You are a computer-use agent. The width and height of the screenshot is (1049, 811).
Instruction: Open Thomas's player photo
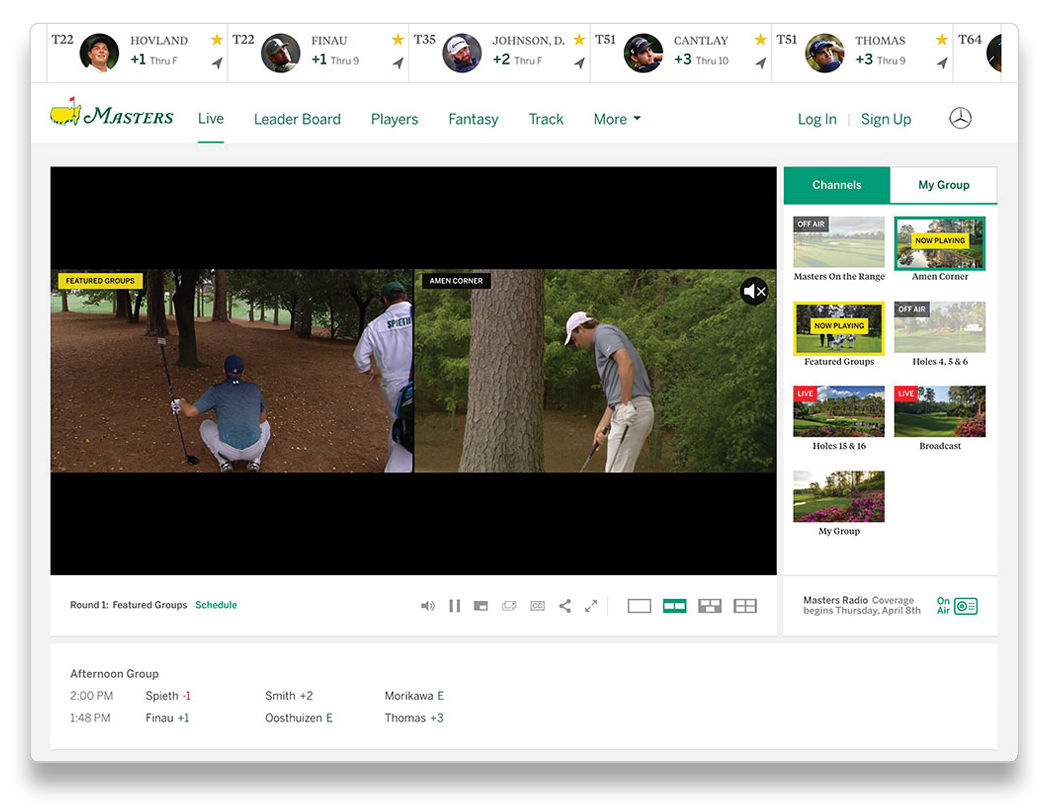pos(824,53)
